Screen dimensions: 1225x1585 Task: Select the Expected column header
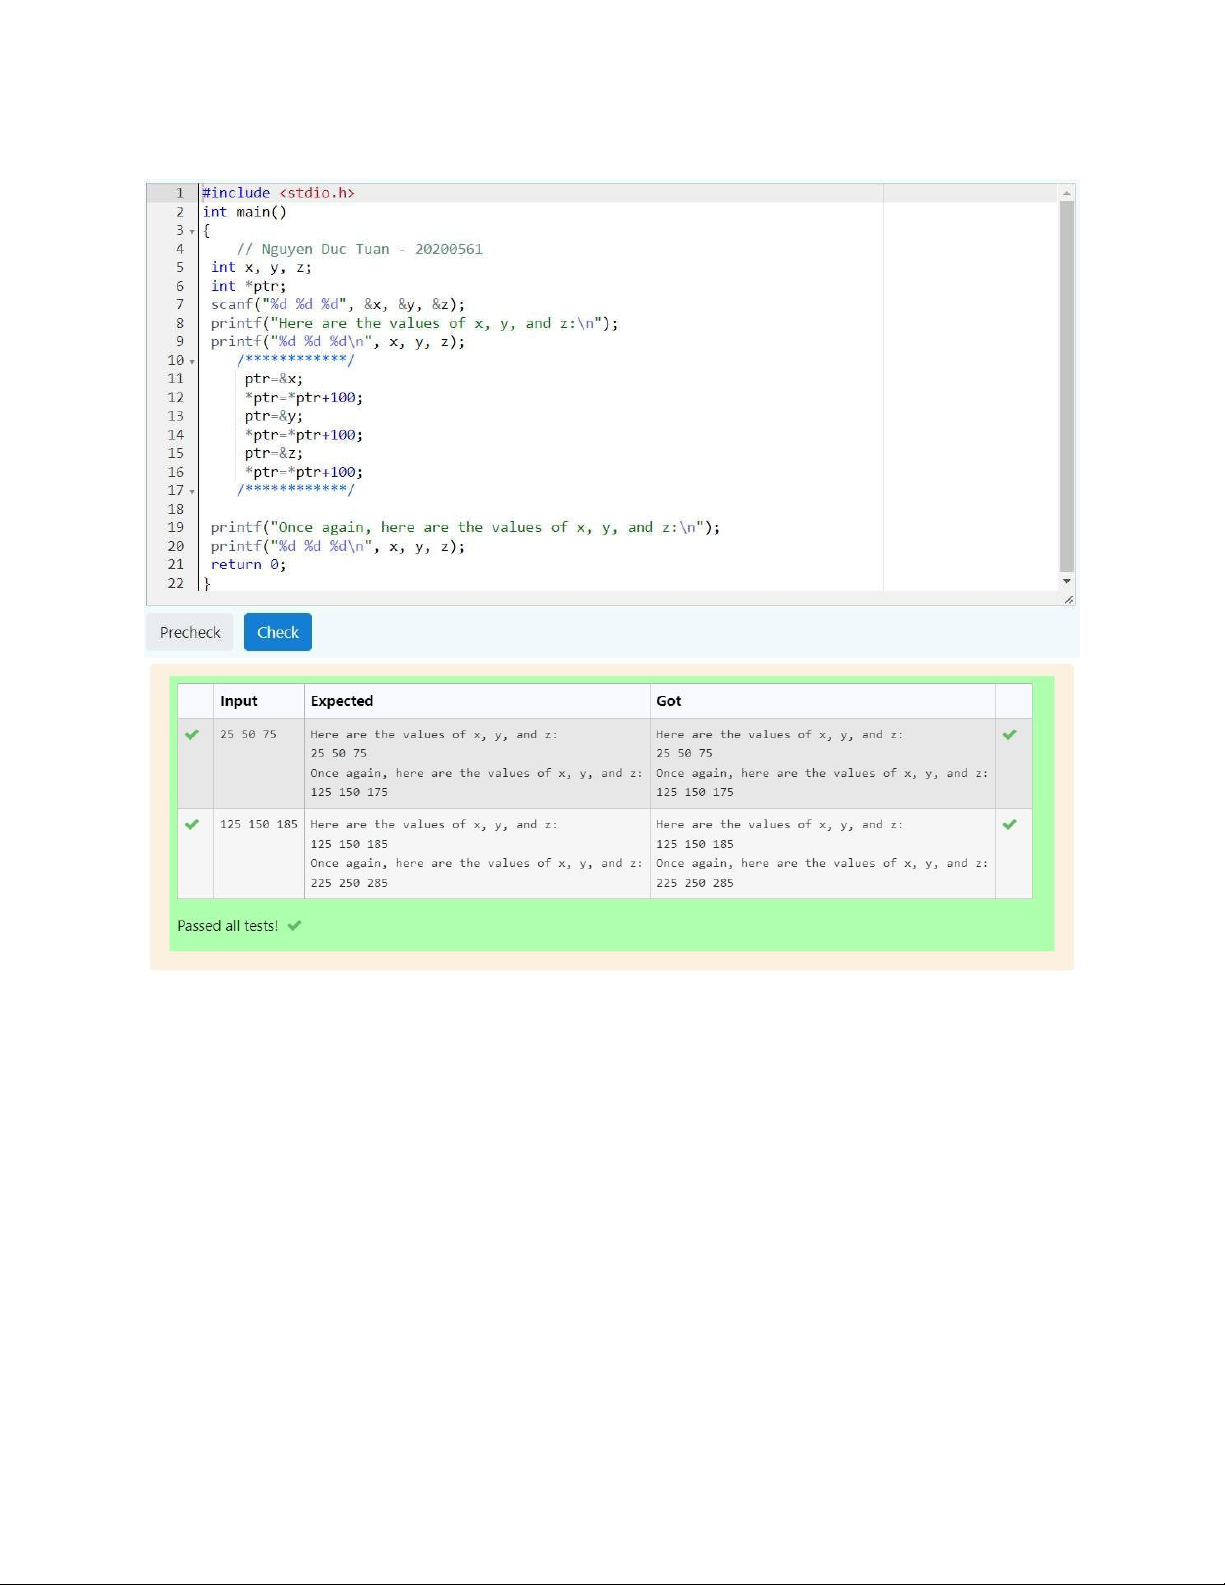tap(342, 701)
